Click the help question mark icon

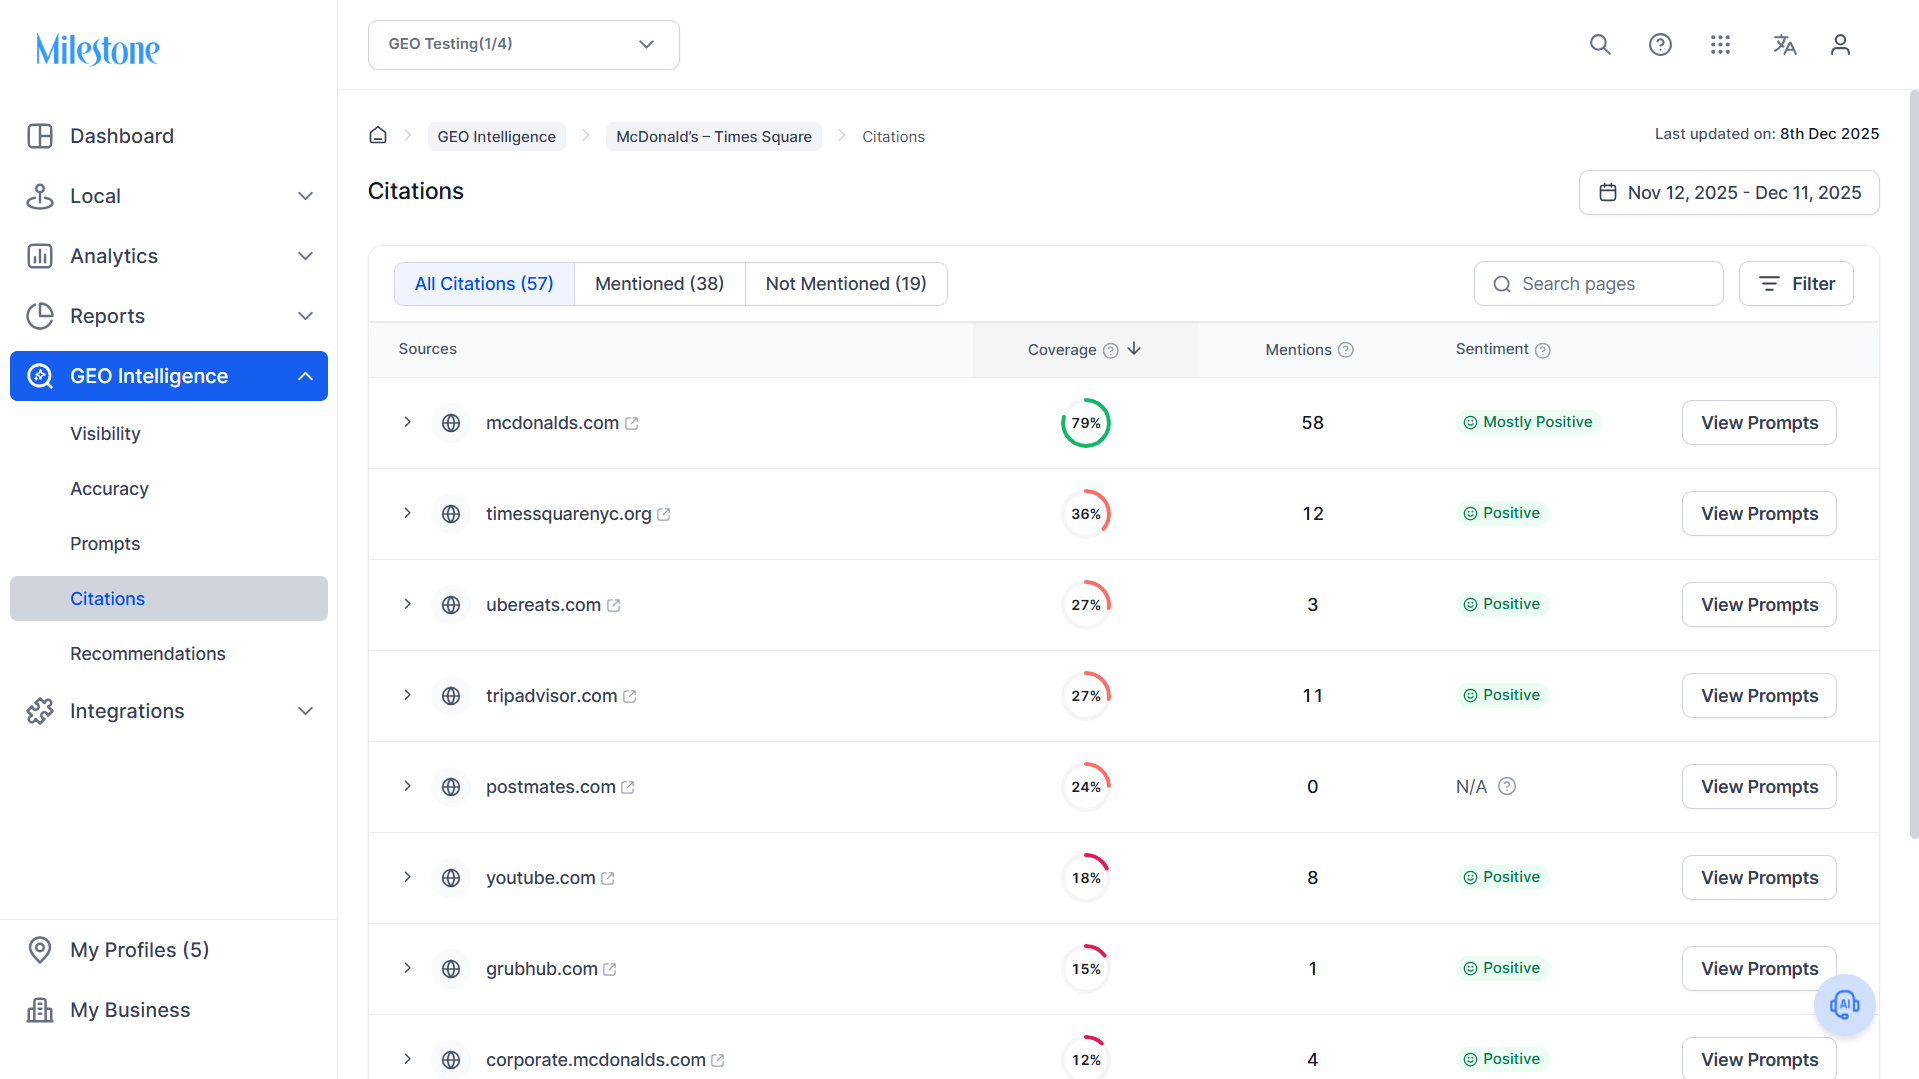pos(1660,45)
